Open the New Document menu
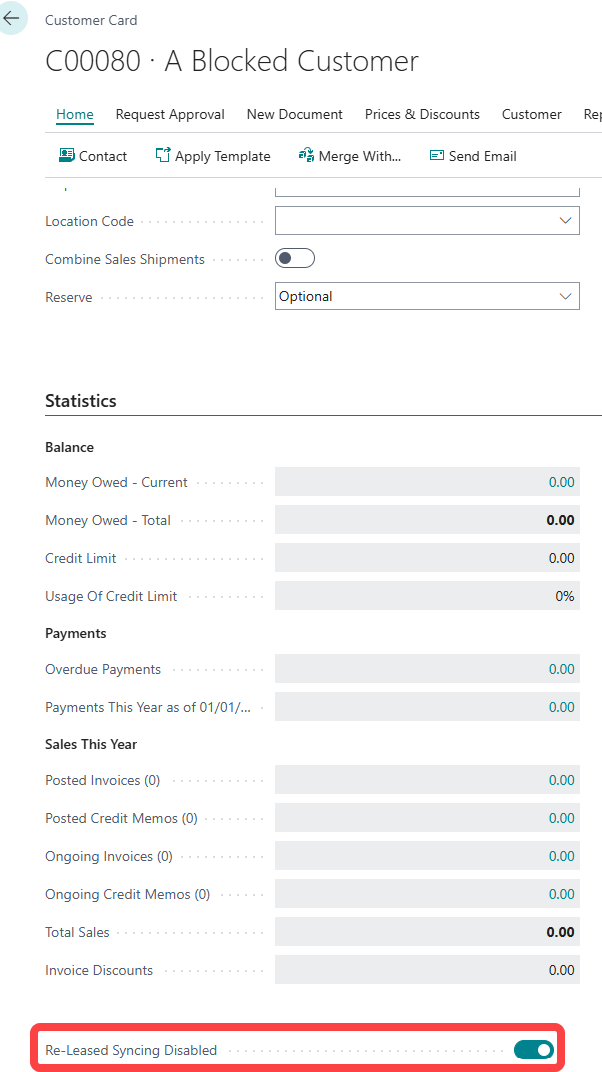The image size is (602, 1072). coord(294,114)
